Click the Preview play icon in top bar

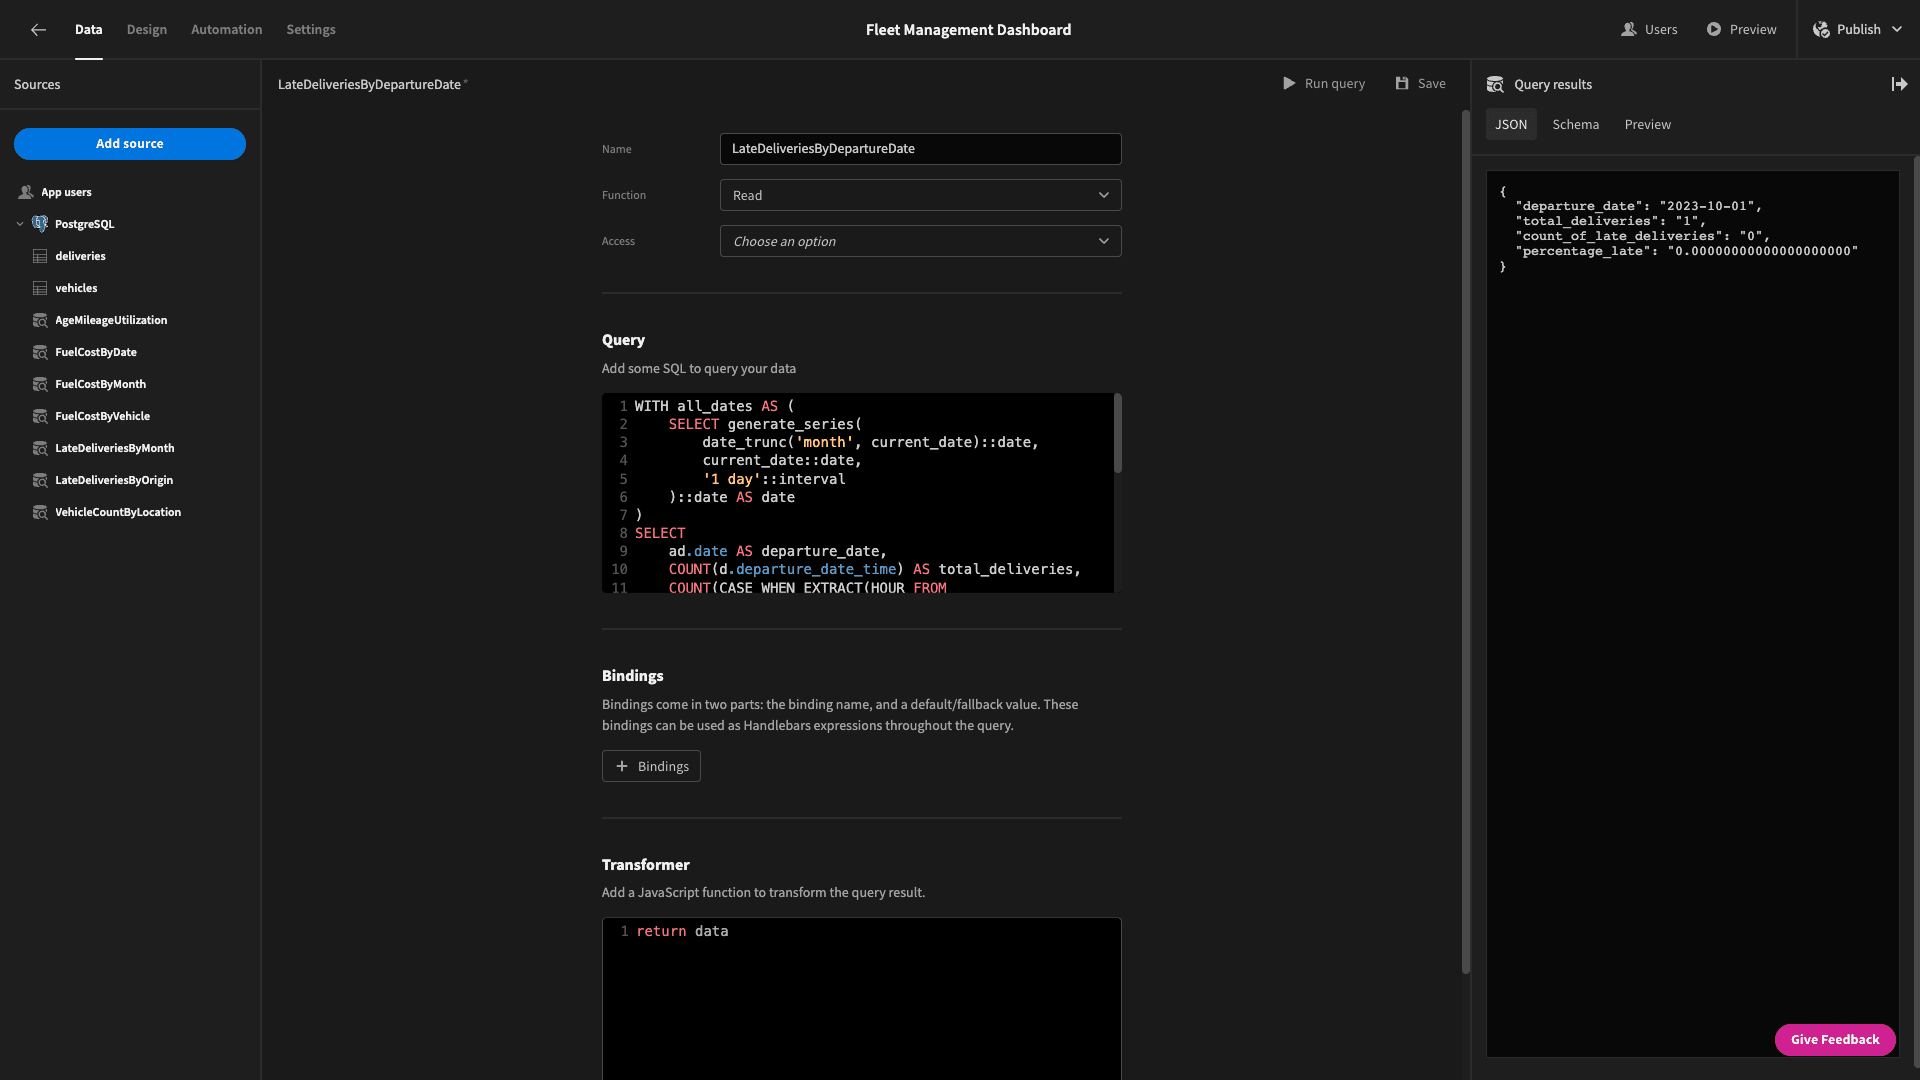click(x=1714, y=30)
